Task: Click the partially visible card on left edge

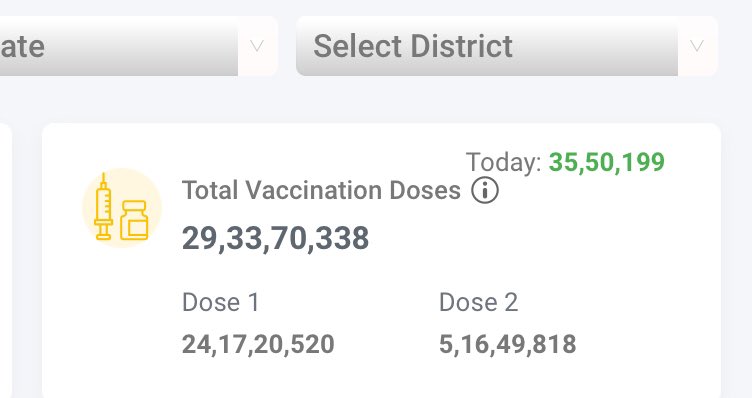Action: coord(5,260)
